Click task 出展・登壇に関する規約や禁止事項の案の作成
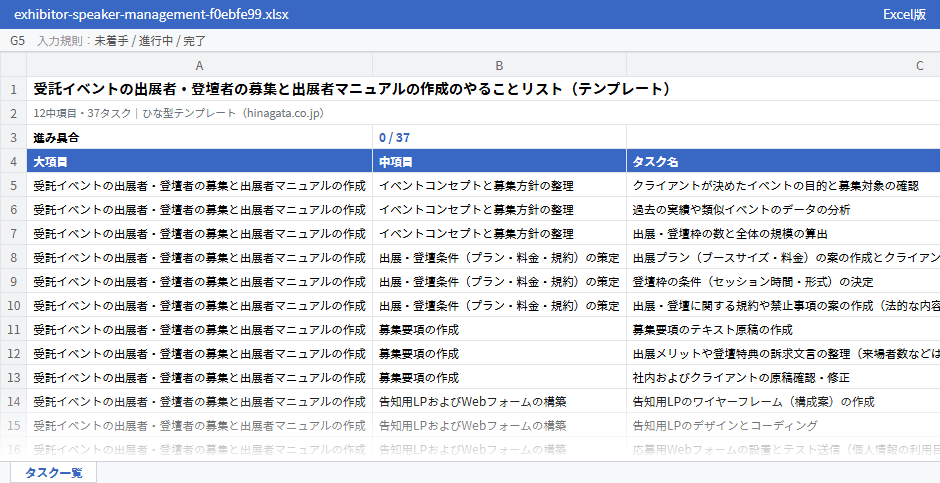Viewport: 940px width, 483px height. point(786,305)
